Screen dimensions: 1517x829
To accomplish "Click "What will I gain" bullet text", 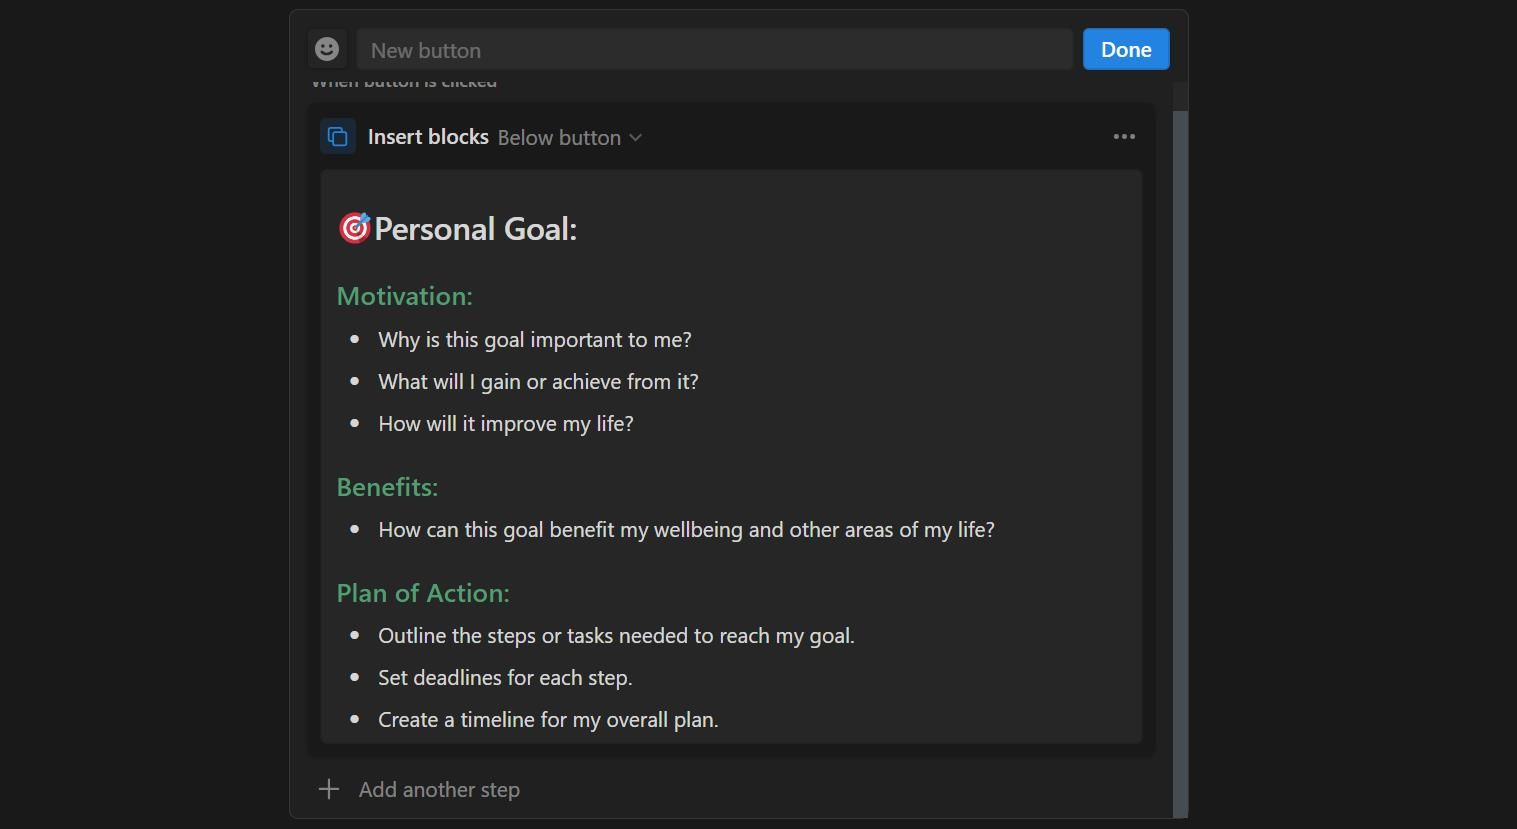I will 538,382.
